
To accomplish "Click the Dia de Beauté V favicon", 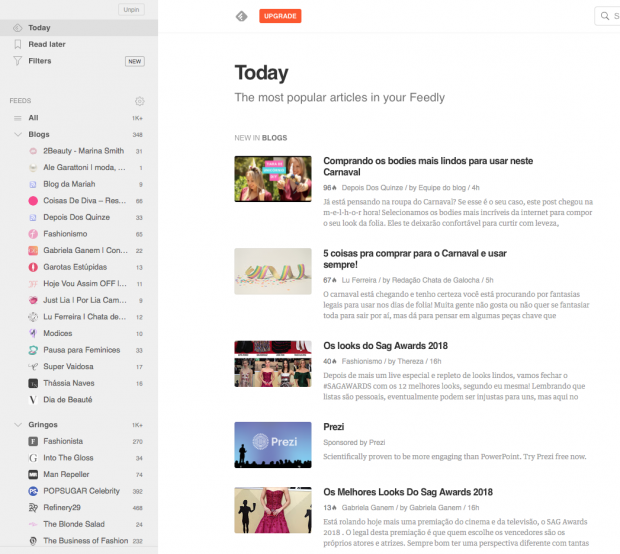I will (x=33, y=400).
